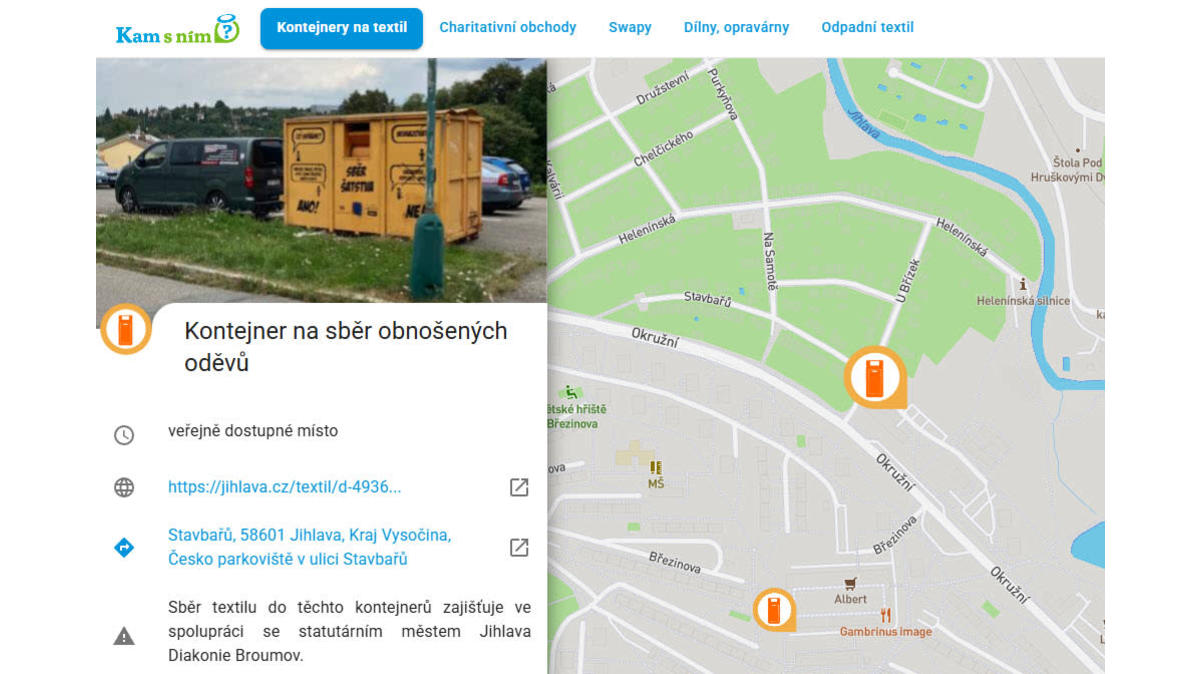Click the Gambrinus Image restaurant marker
Image resolution: width=1200 pixels, height=674 pixels.
pyautogui.click(x=885, y=616)
